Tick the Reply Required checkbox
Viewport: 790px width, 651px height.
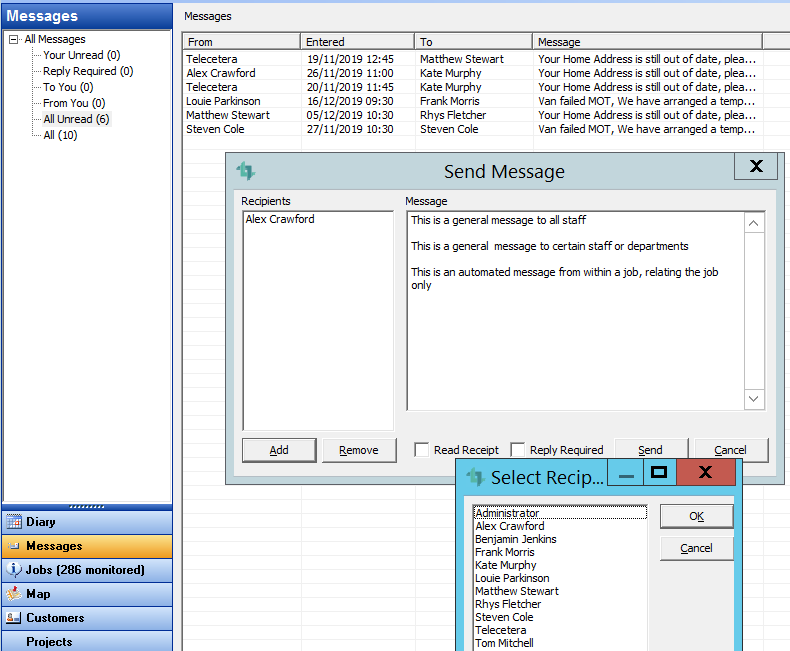518,450
